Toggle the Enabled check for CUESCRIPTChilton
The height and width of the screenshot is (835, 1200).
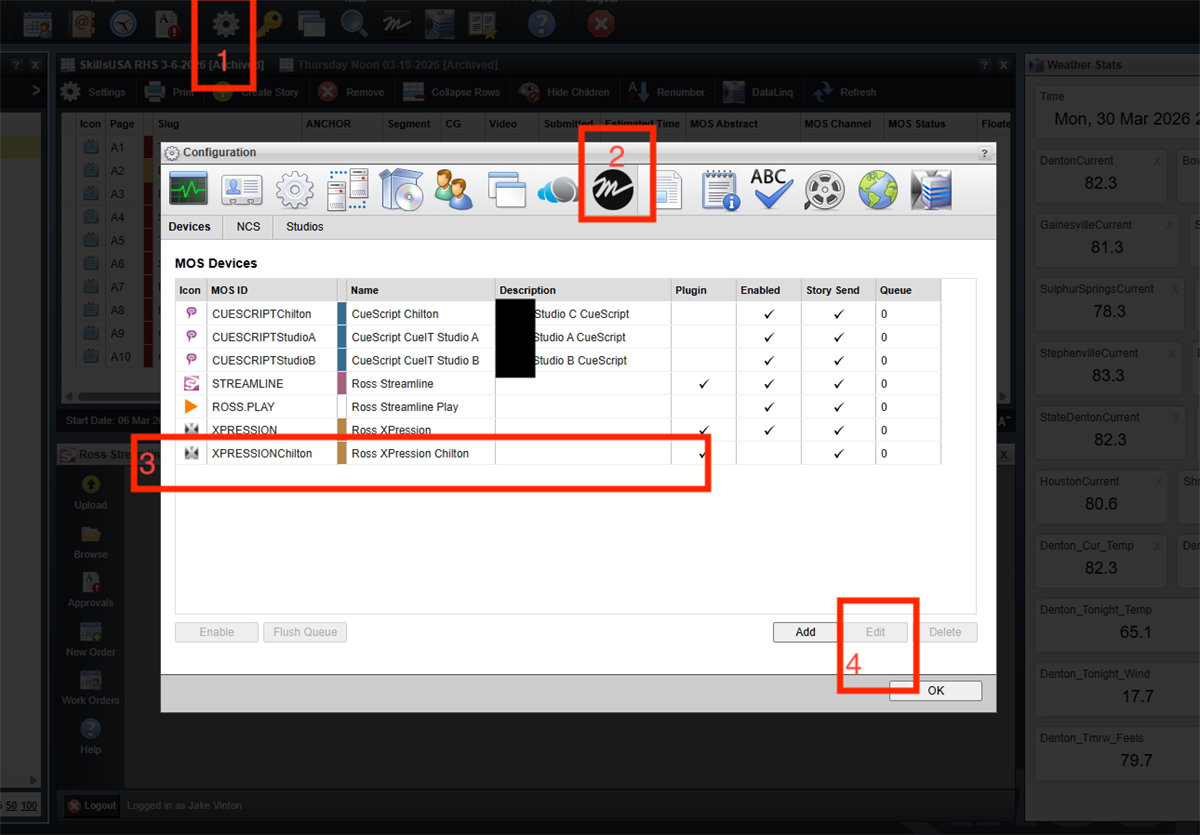tap(769, 314)
